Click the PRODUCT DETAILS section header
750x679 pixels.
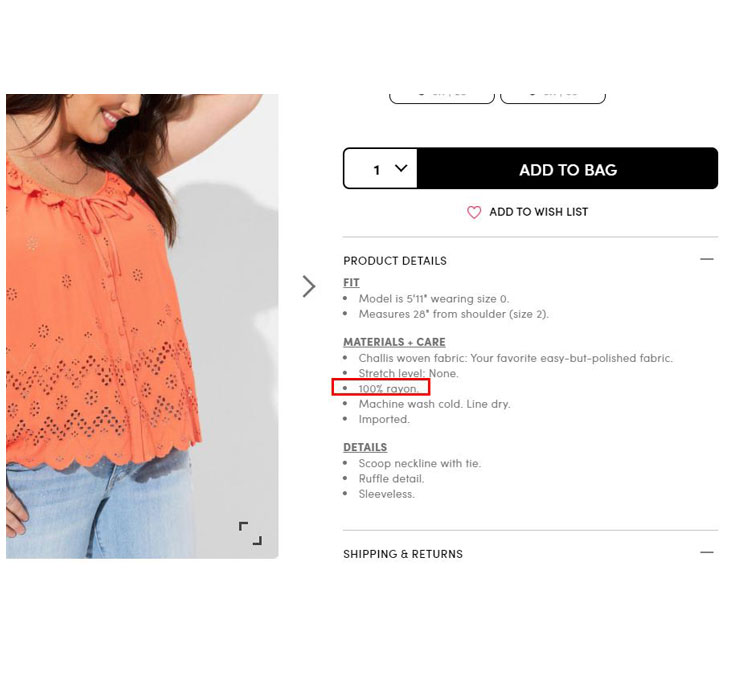click(395, 261)
